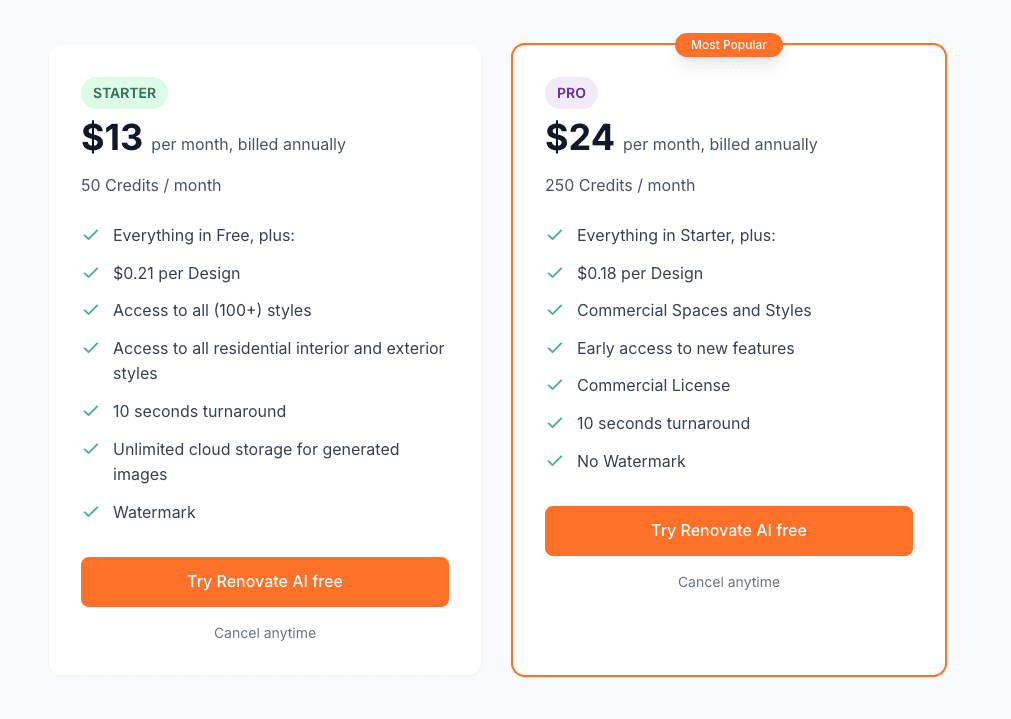The height and width of the screenshot is (719, 1011).
Task: Click checkmark beside residential interior and exterior styles
Action: point(91,348)
